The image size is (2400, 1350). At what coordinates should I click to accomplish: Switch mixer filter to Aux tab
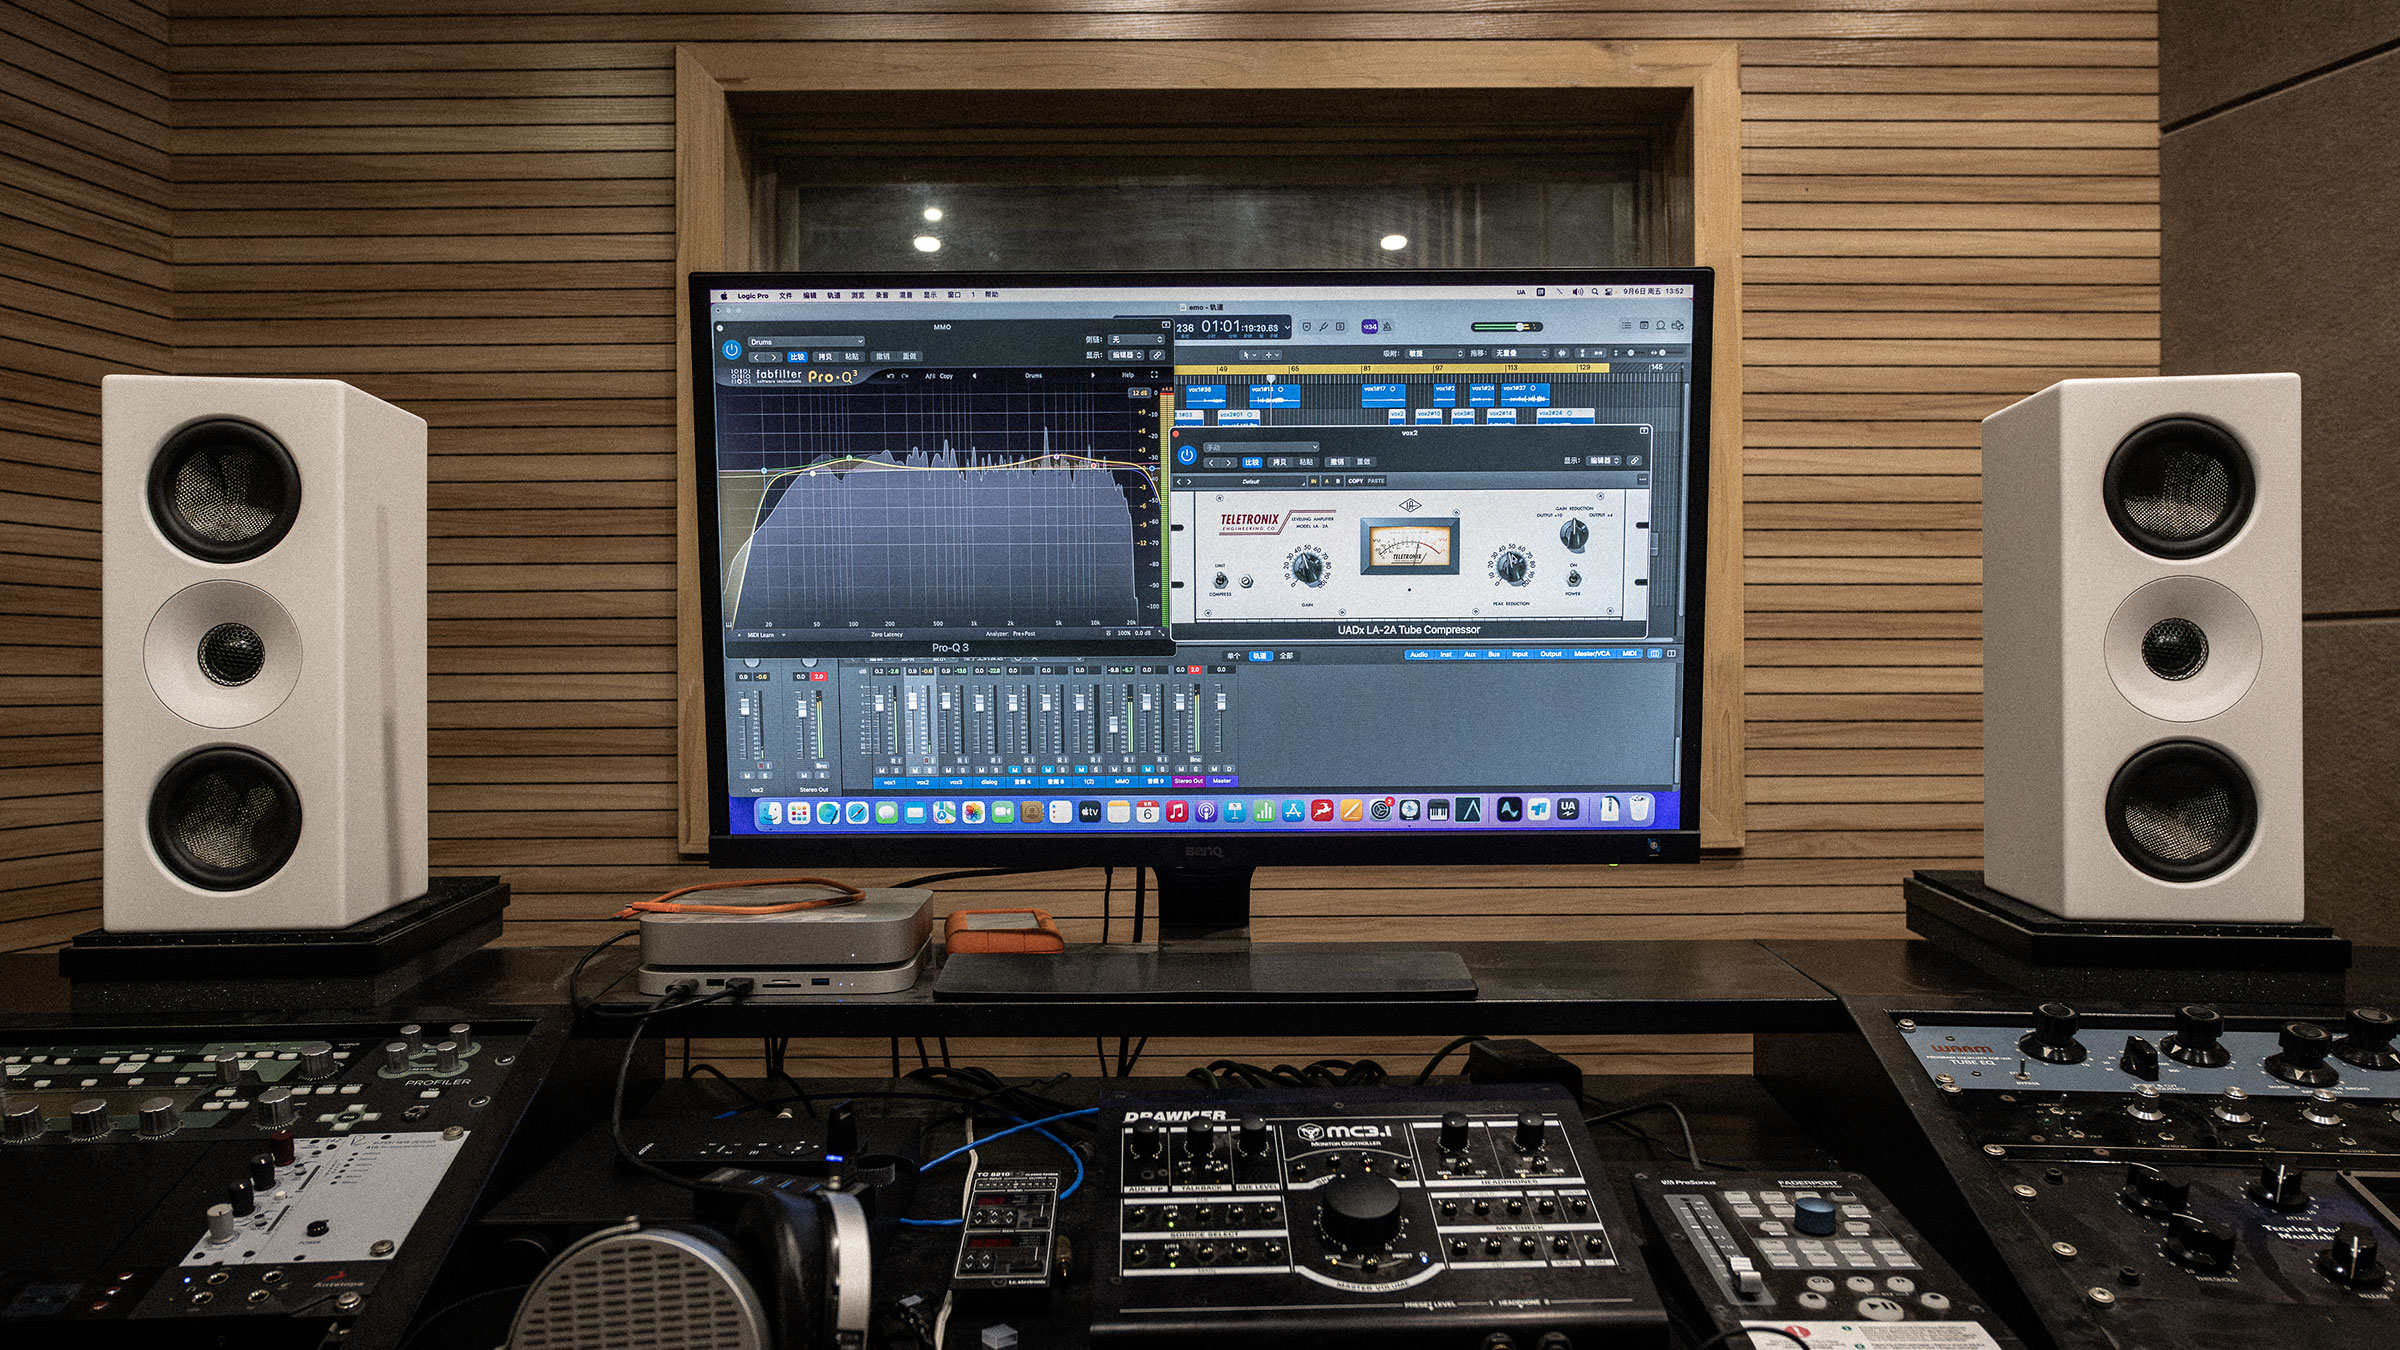pos(1469,654)
